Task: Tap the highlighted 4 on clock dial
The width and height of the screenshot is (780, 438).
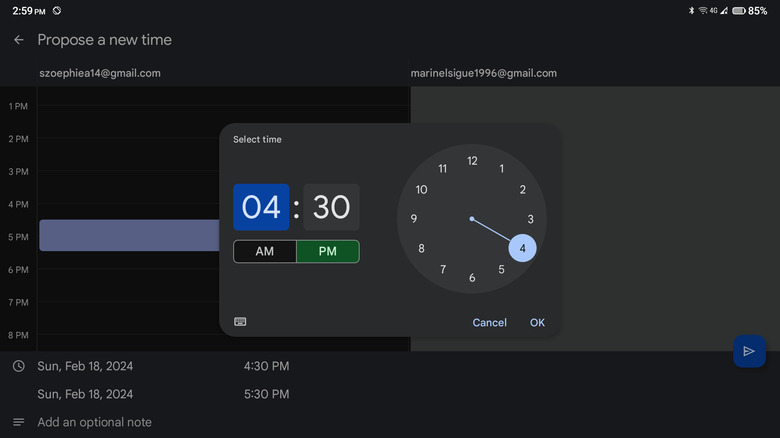Action: coord(522,248)
